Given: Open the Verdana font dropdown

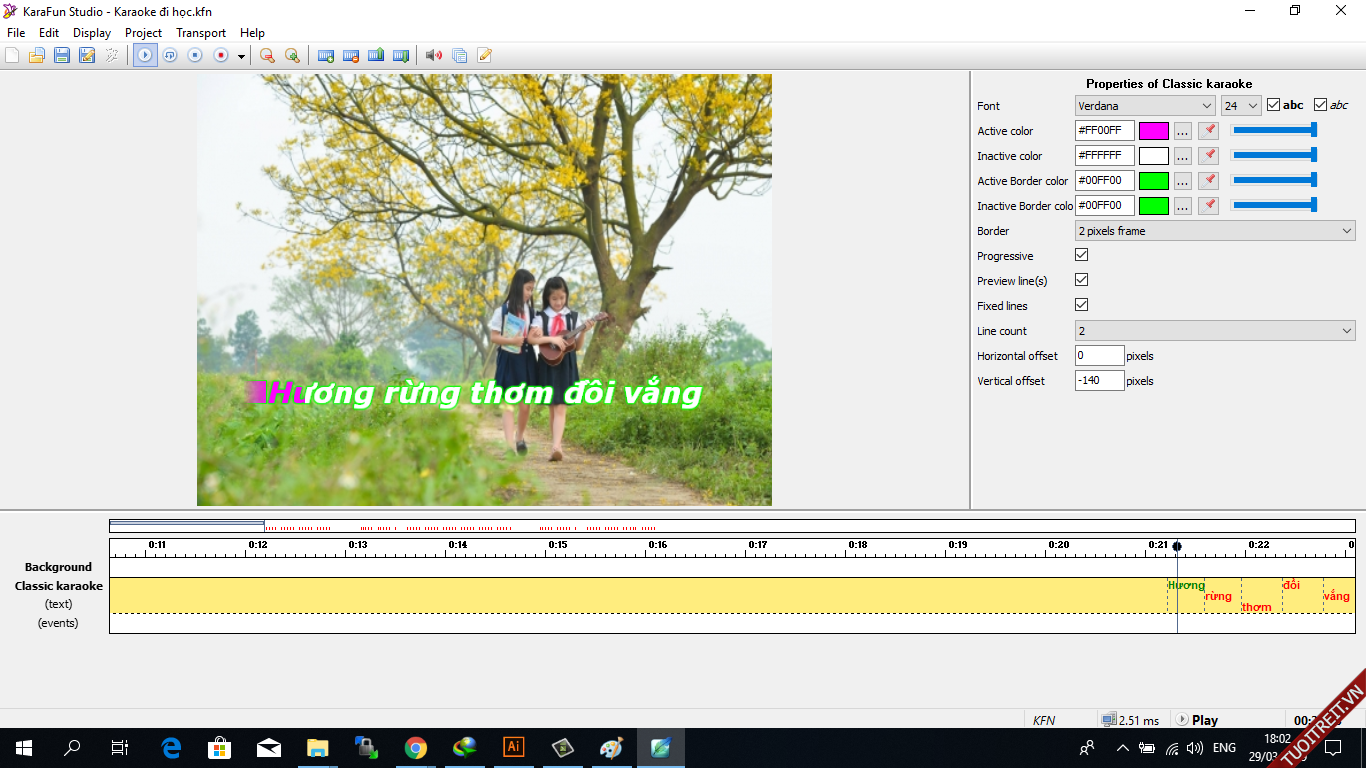Looking at the screenshot, I should (x=1145, y=105).
